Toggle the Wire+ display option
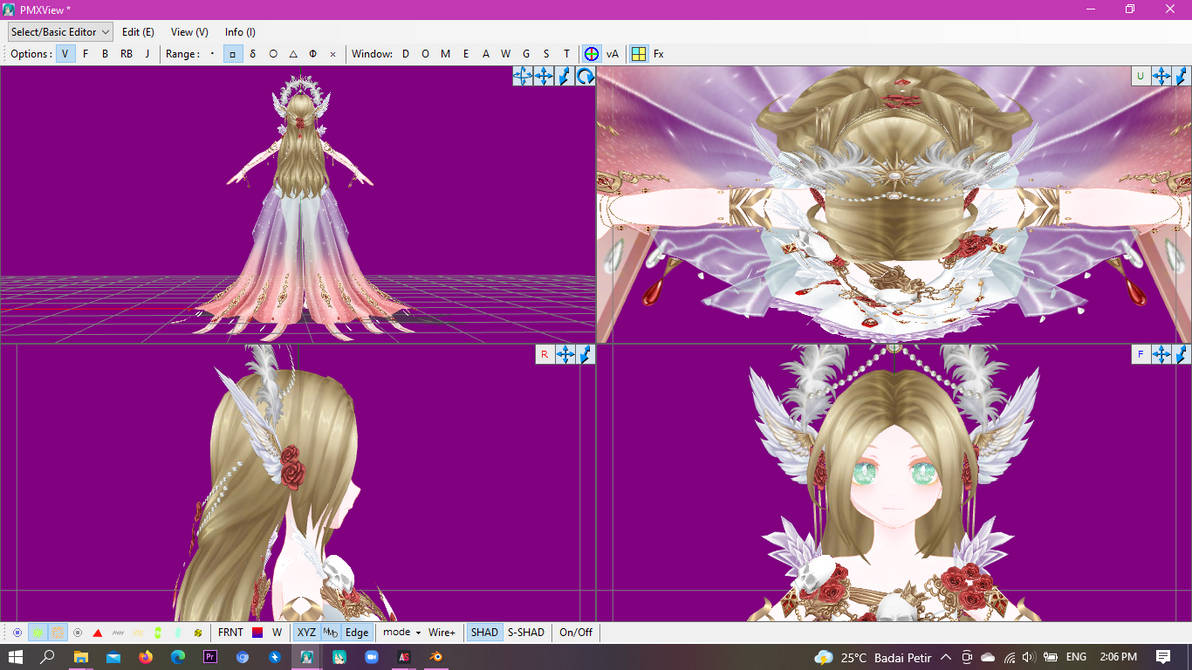This screenshot has width=1192, height=670. pyautogui.click(x=442, y=633)
